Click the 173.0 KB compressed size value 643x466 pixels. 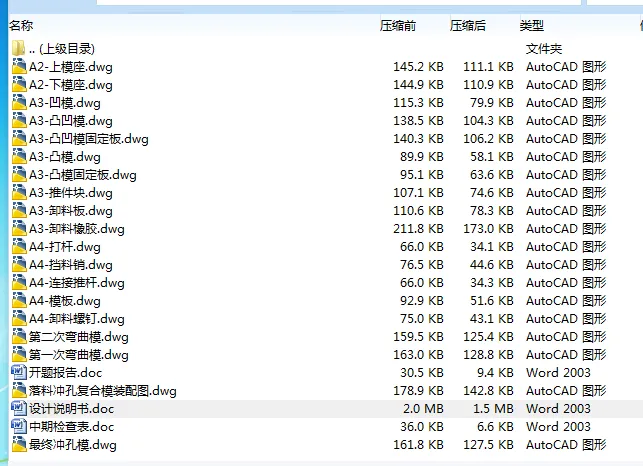pyautogui.click(x=488, y=229)
